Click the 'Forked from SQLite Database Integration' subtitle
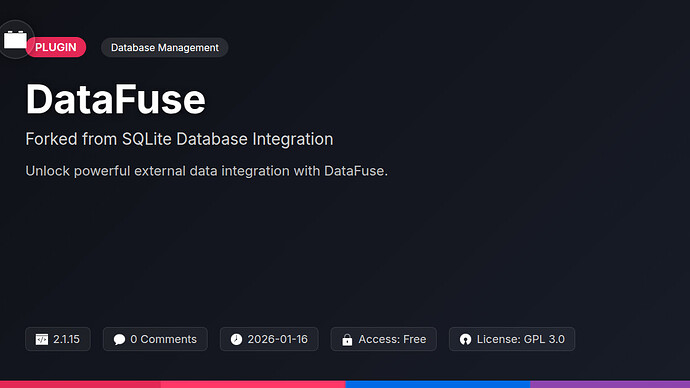Viewport: 690px width, 388px height. [x=179, y=139]
